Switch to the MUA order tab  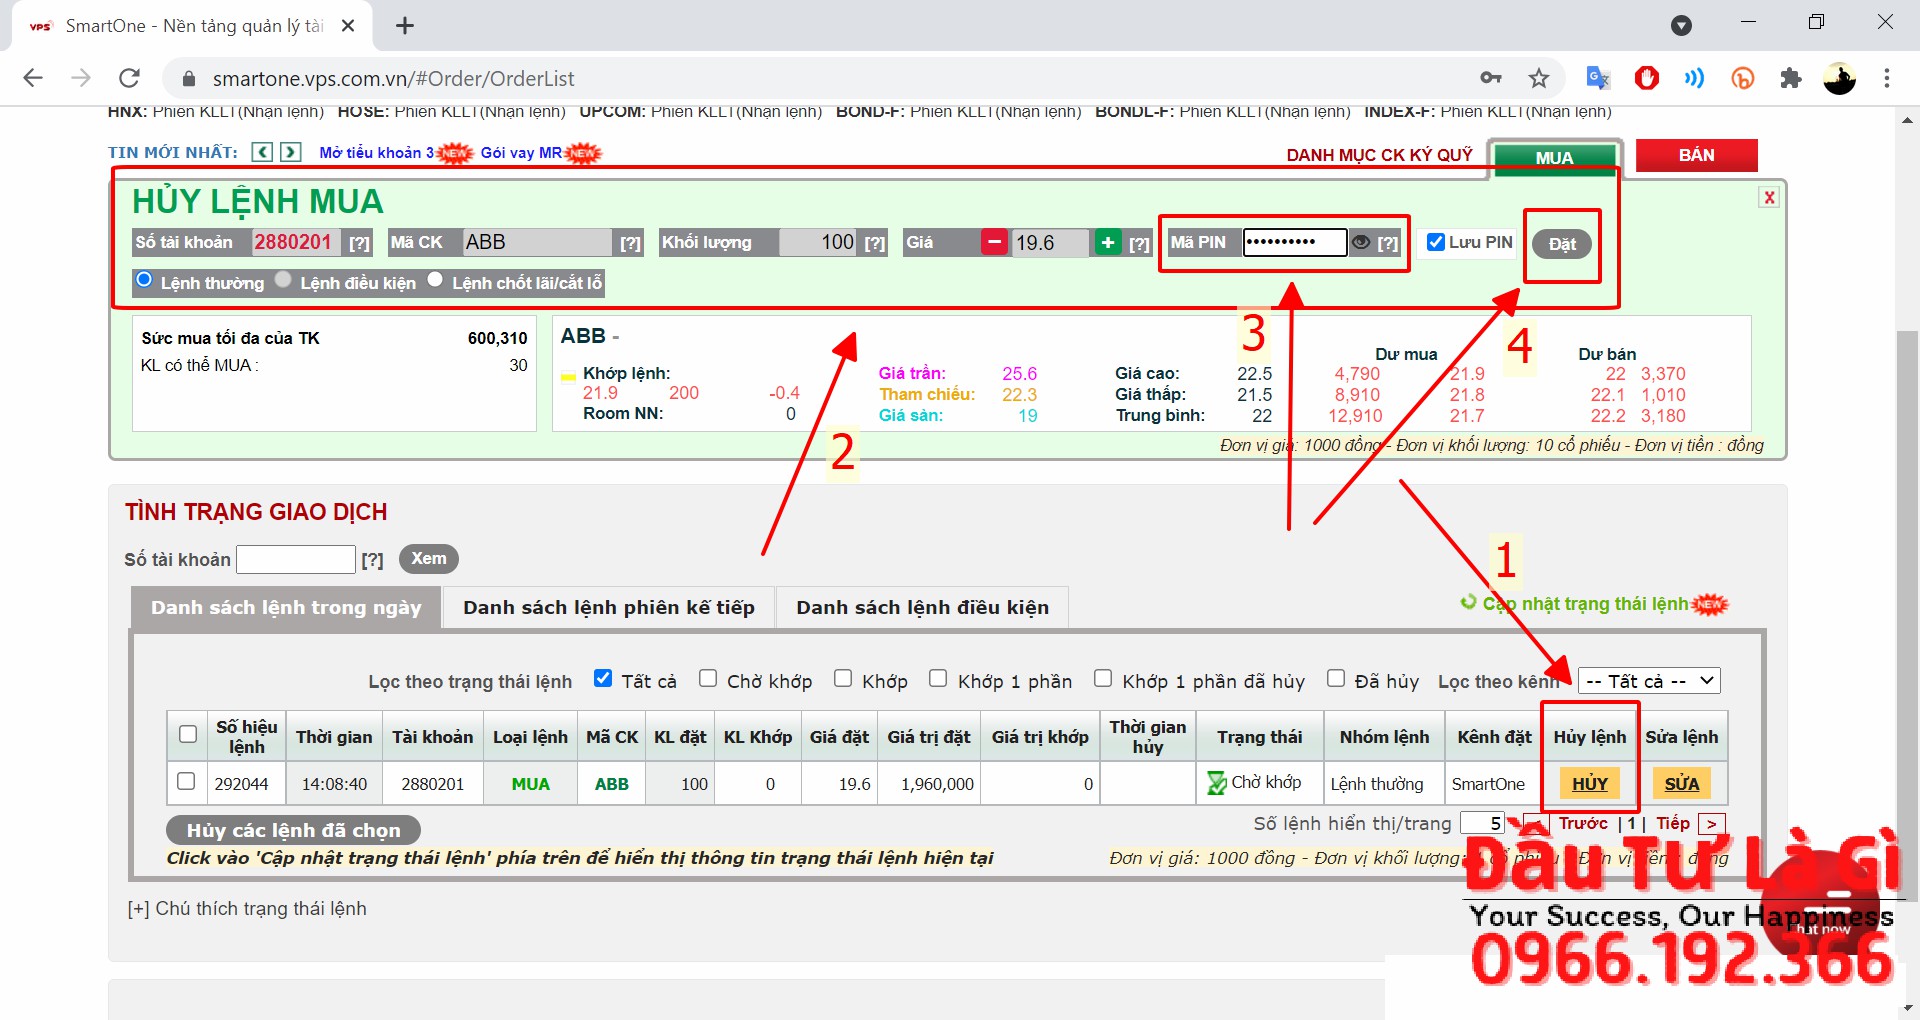point(1554,157)
